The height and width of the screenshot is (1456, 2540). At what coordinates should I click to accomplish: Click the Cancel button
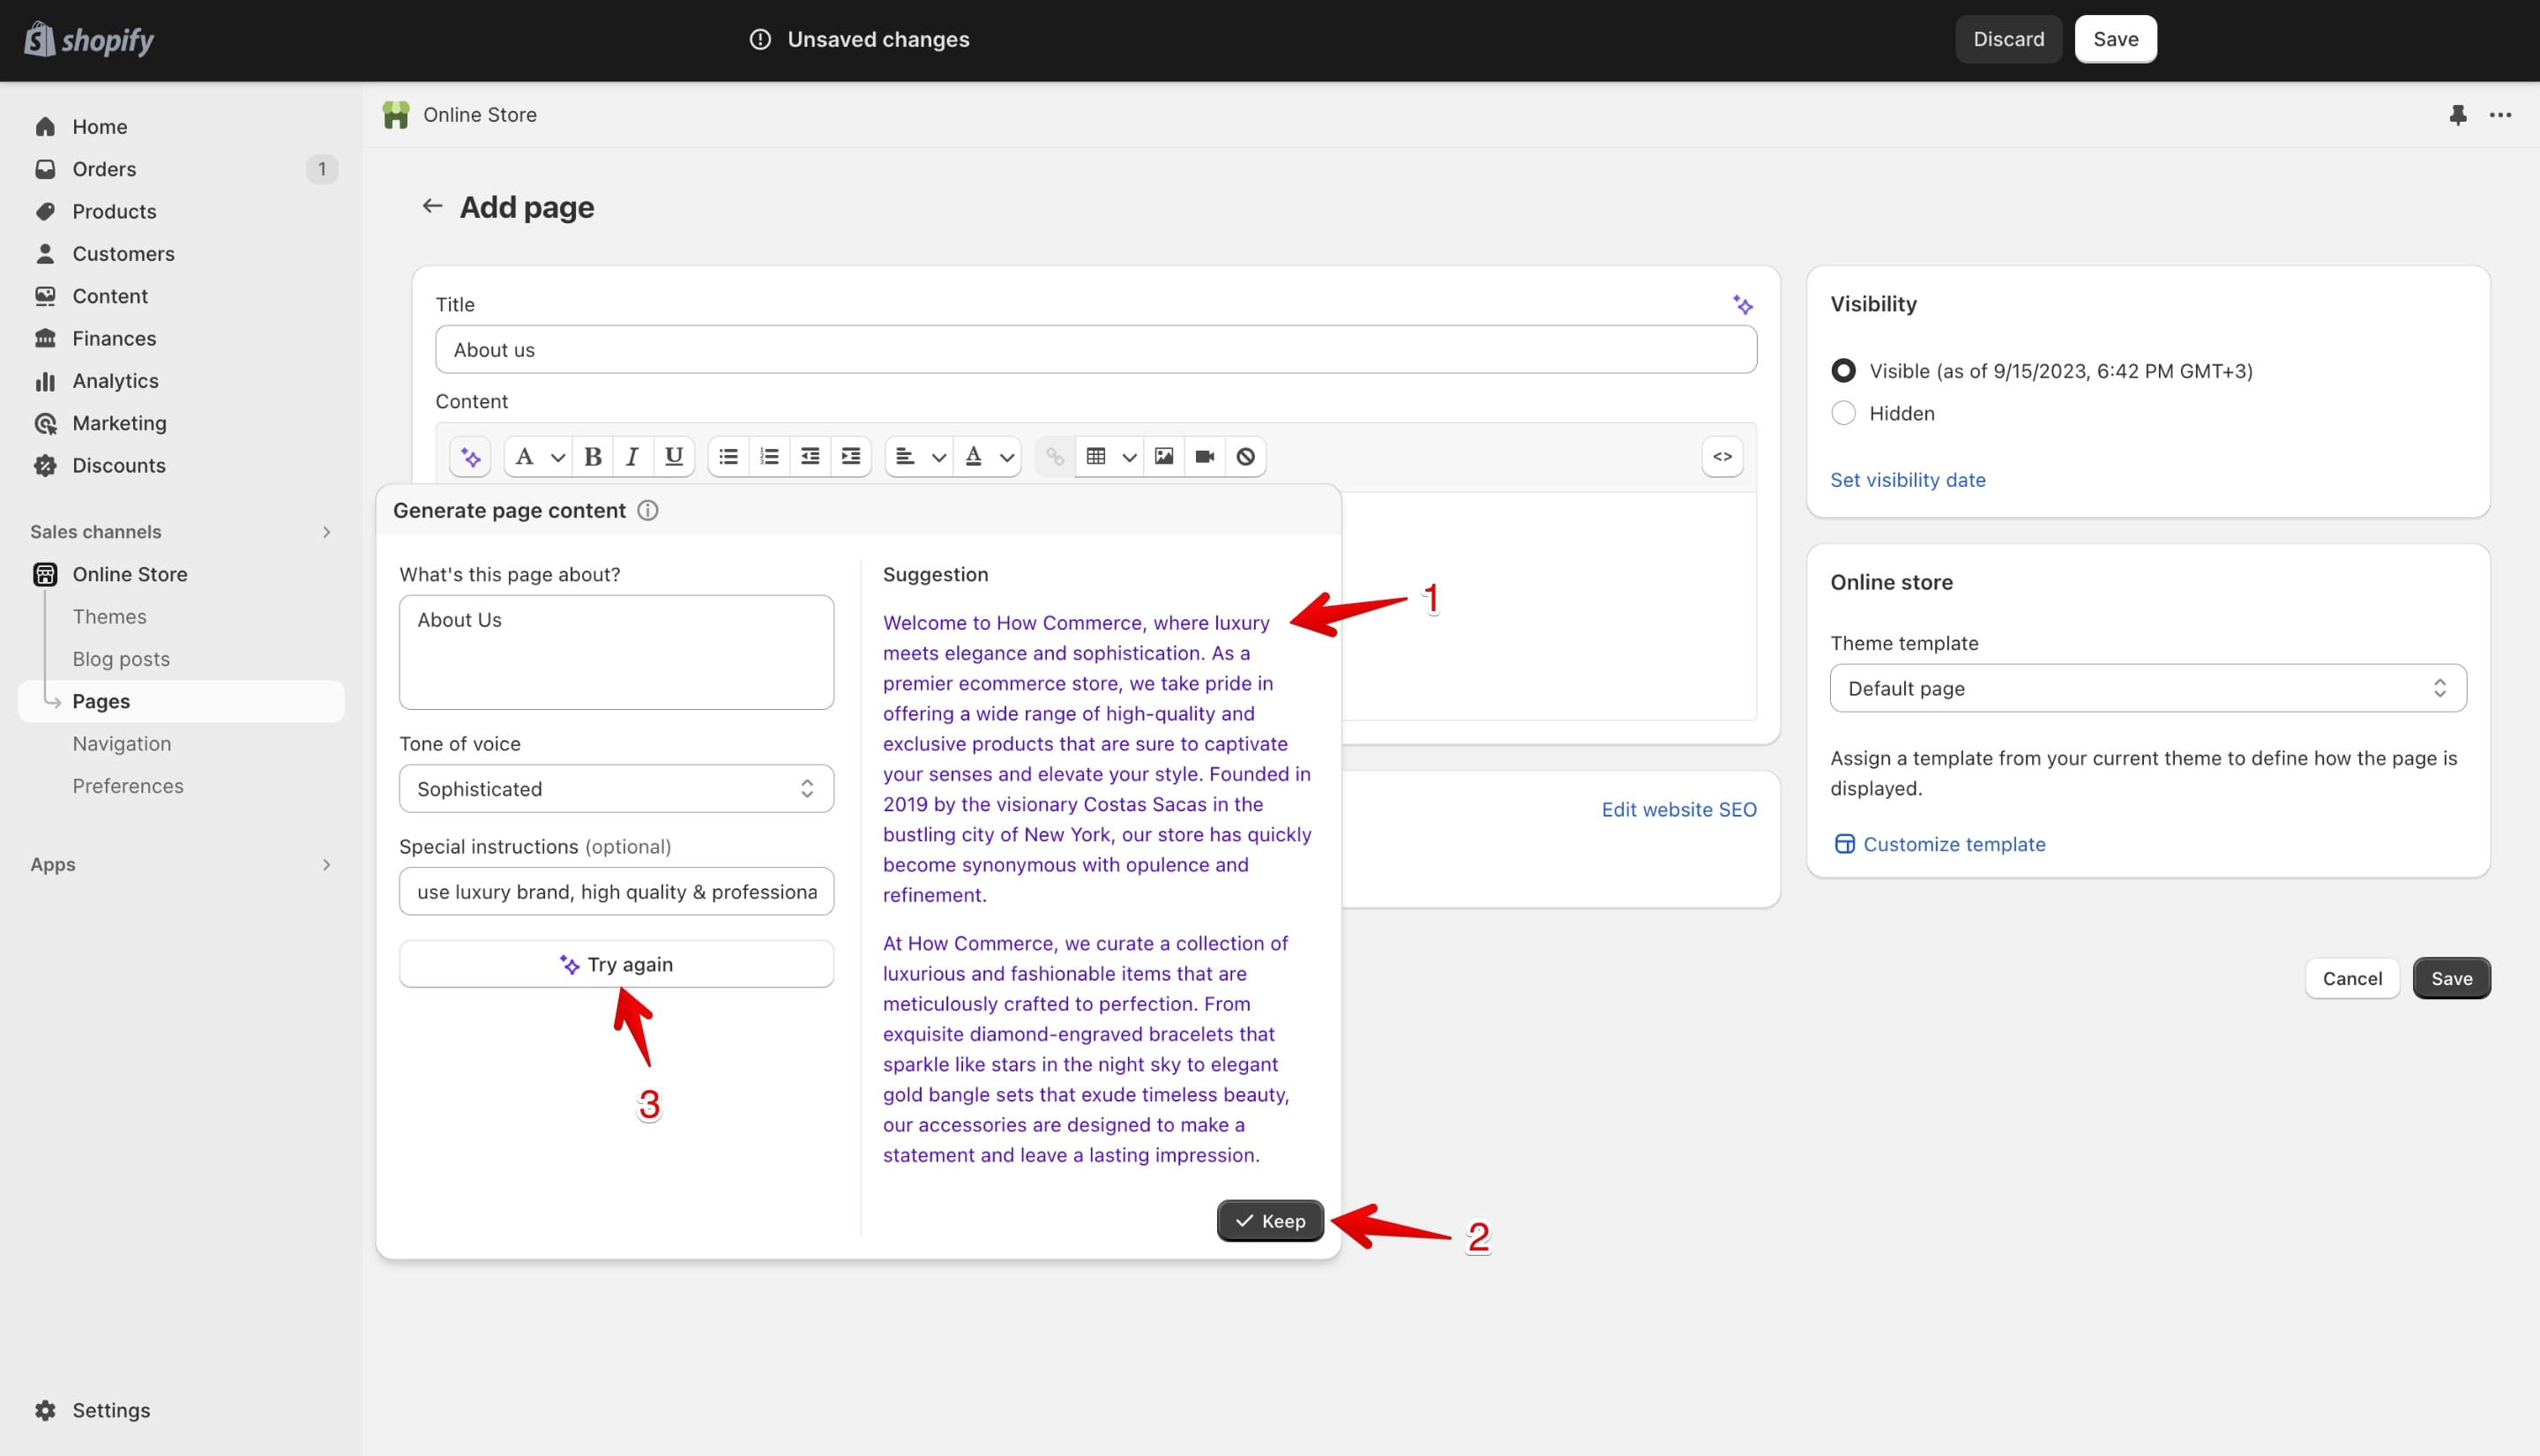(2352, 978)
